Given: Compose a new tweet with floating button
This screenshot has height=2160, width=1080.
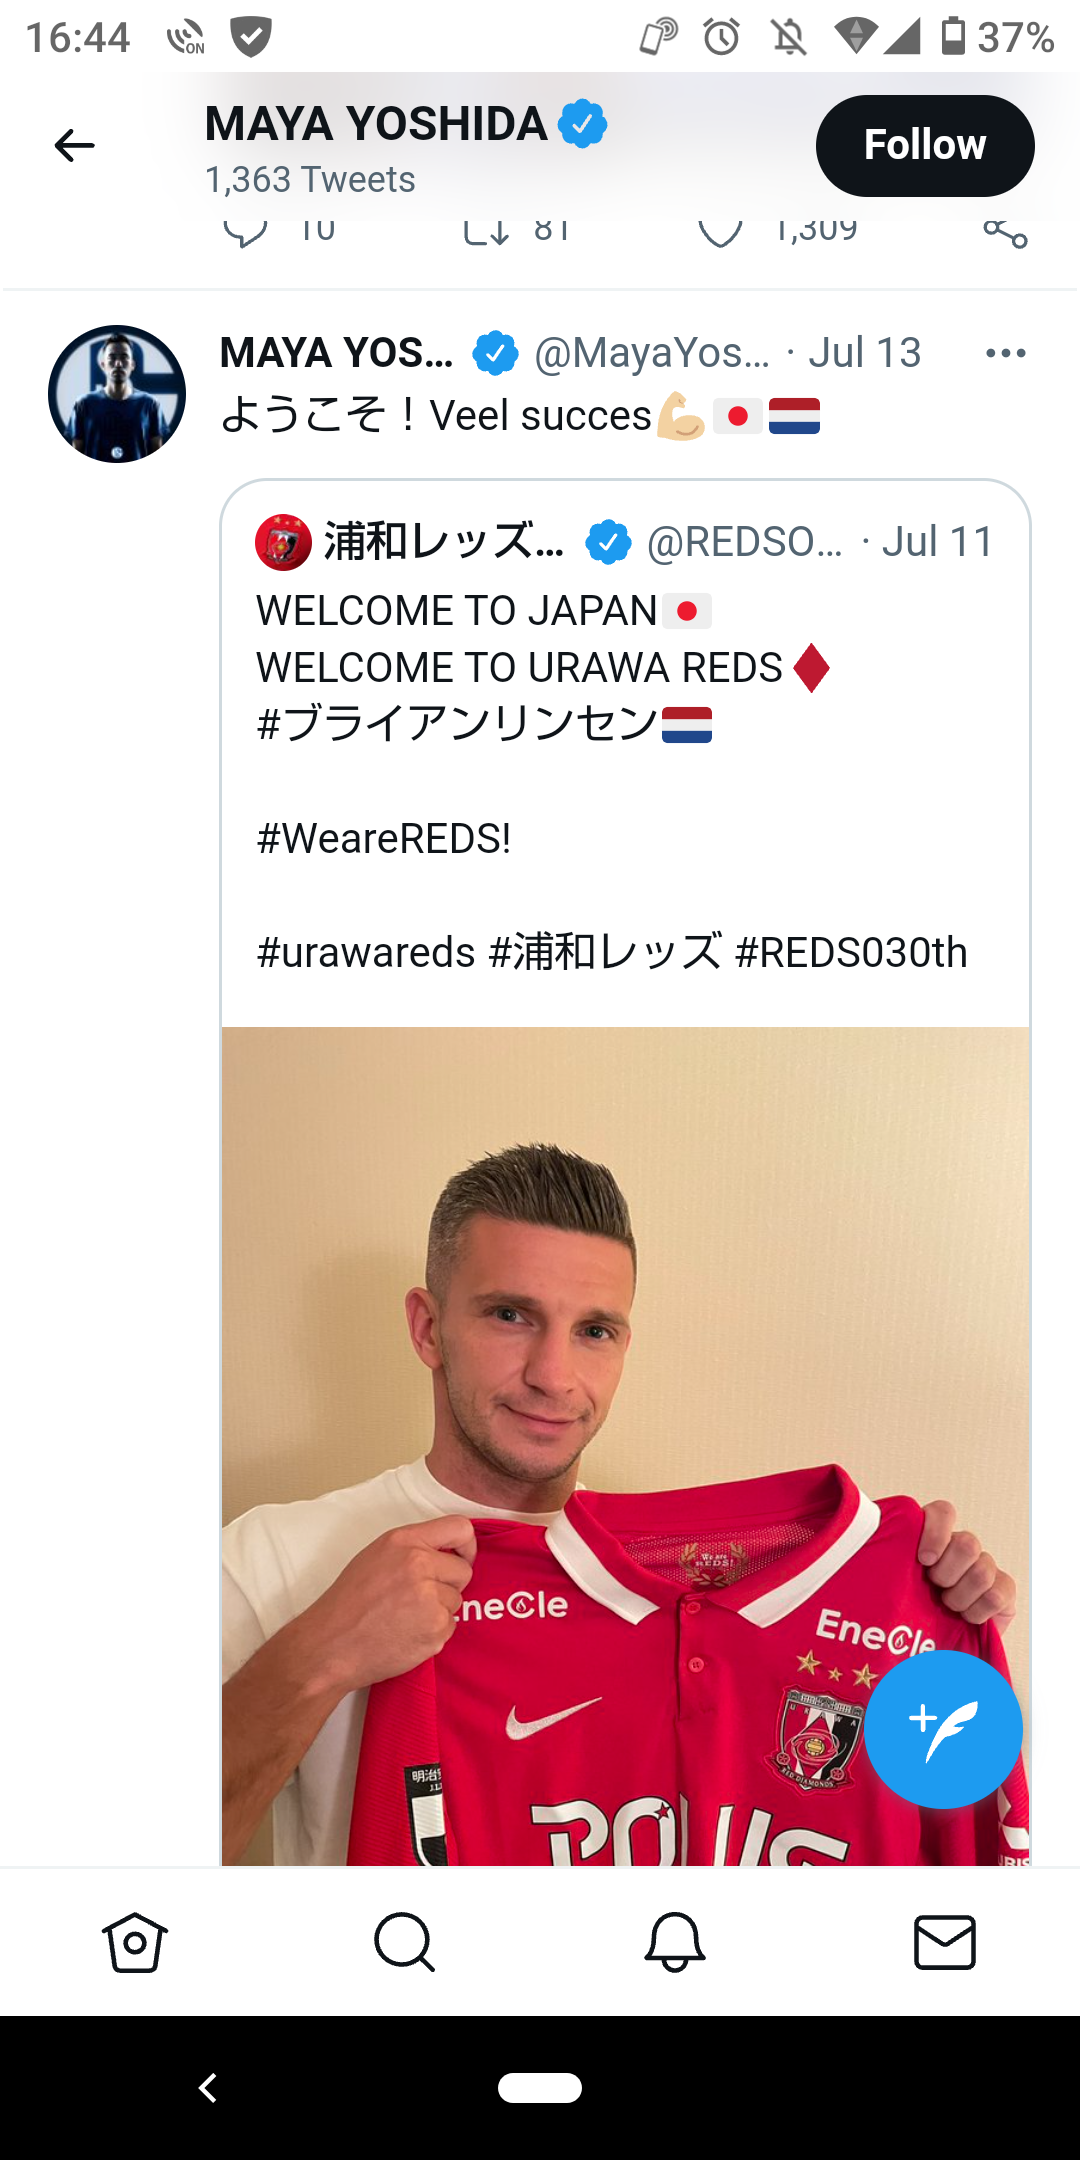Looking at the screenshot, I should 943,1729.
